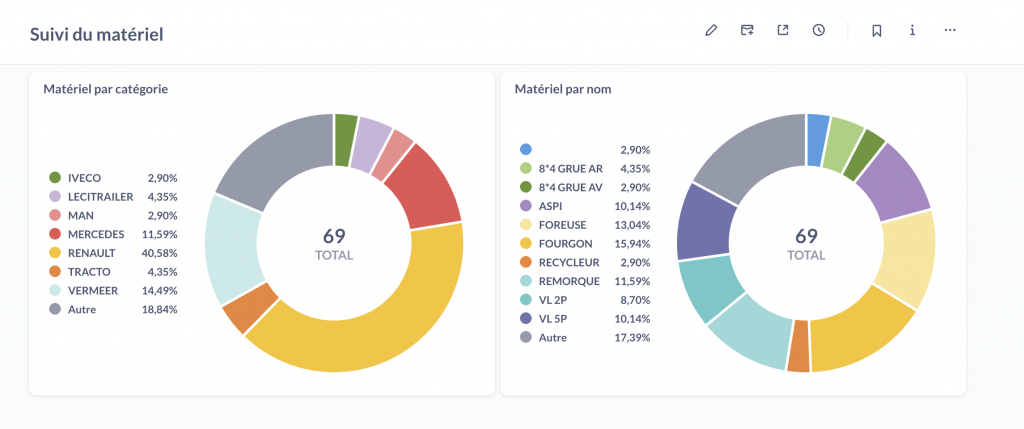Open the Matériel par catégorie card title
The height and width of the screenshot is (429, 1024).
tap(105, 89)
